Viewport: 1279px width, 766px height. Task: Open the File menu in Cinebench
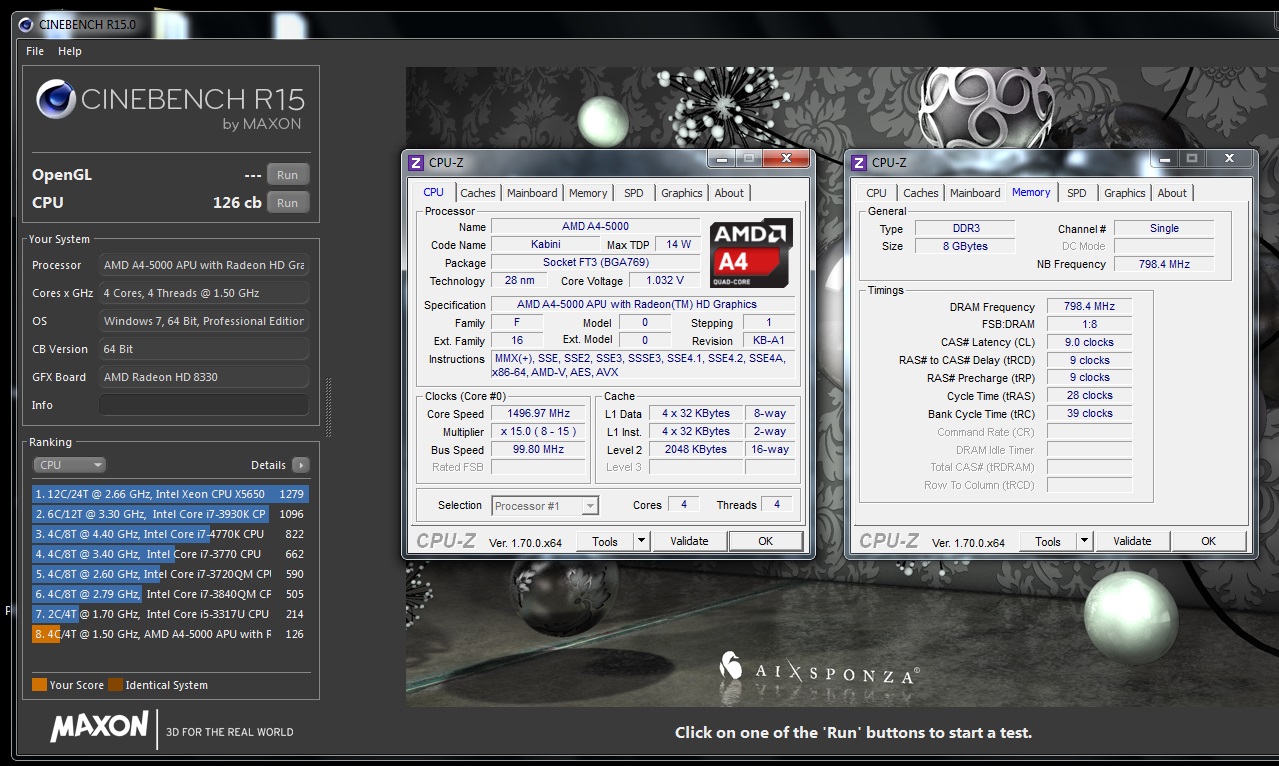pyautogui.click(x=34, y=51)
